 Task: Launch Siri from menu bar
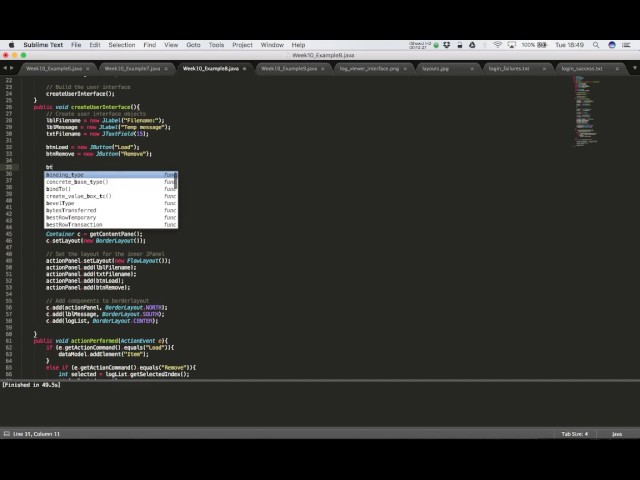click(x=611, y=45)
